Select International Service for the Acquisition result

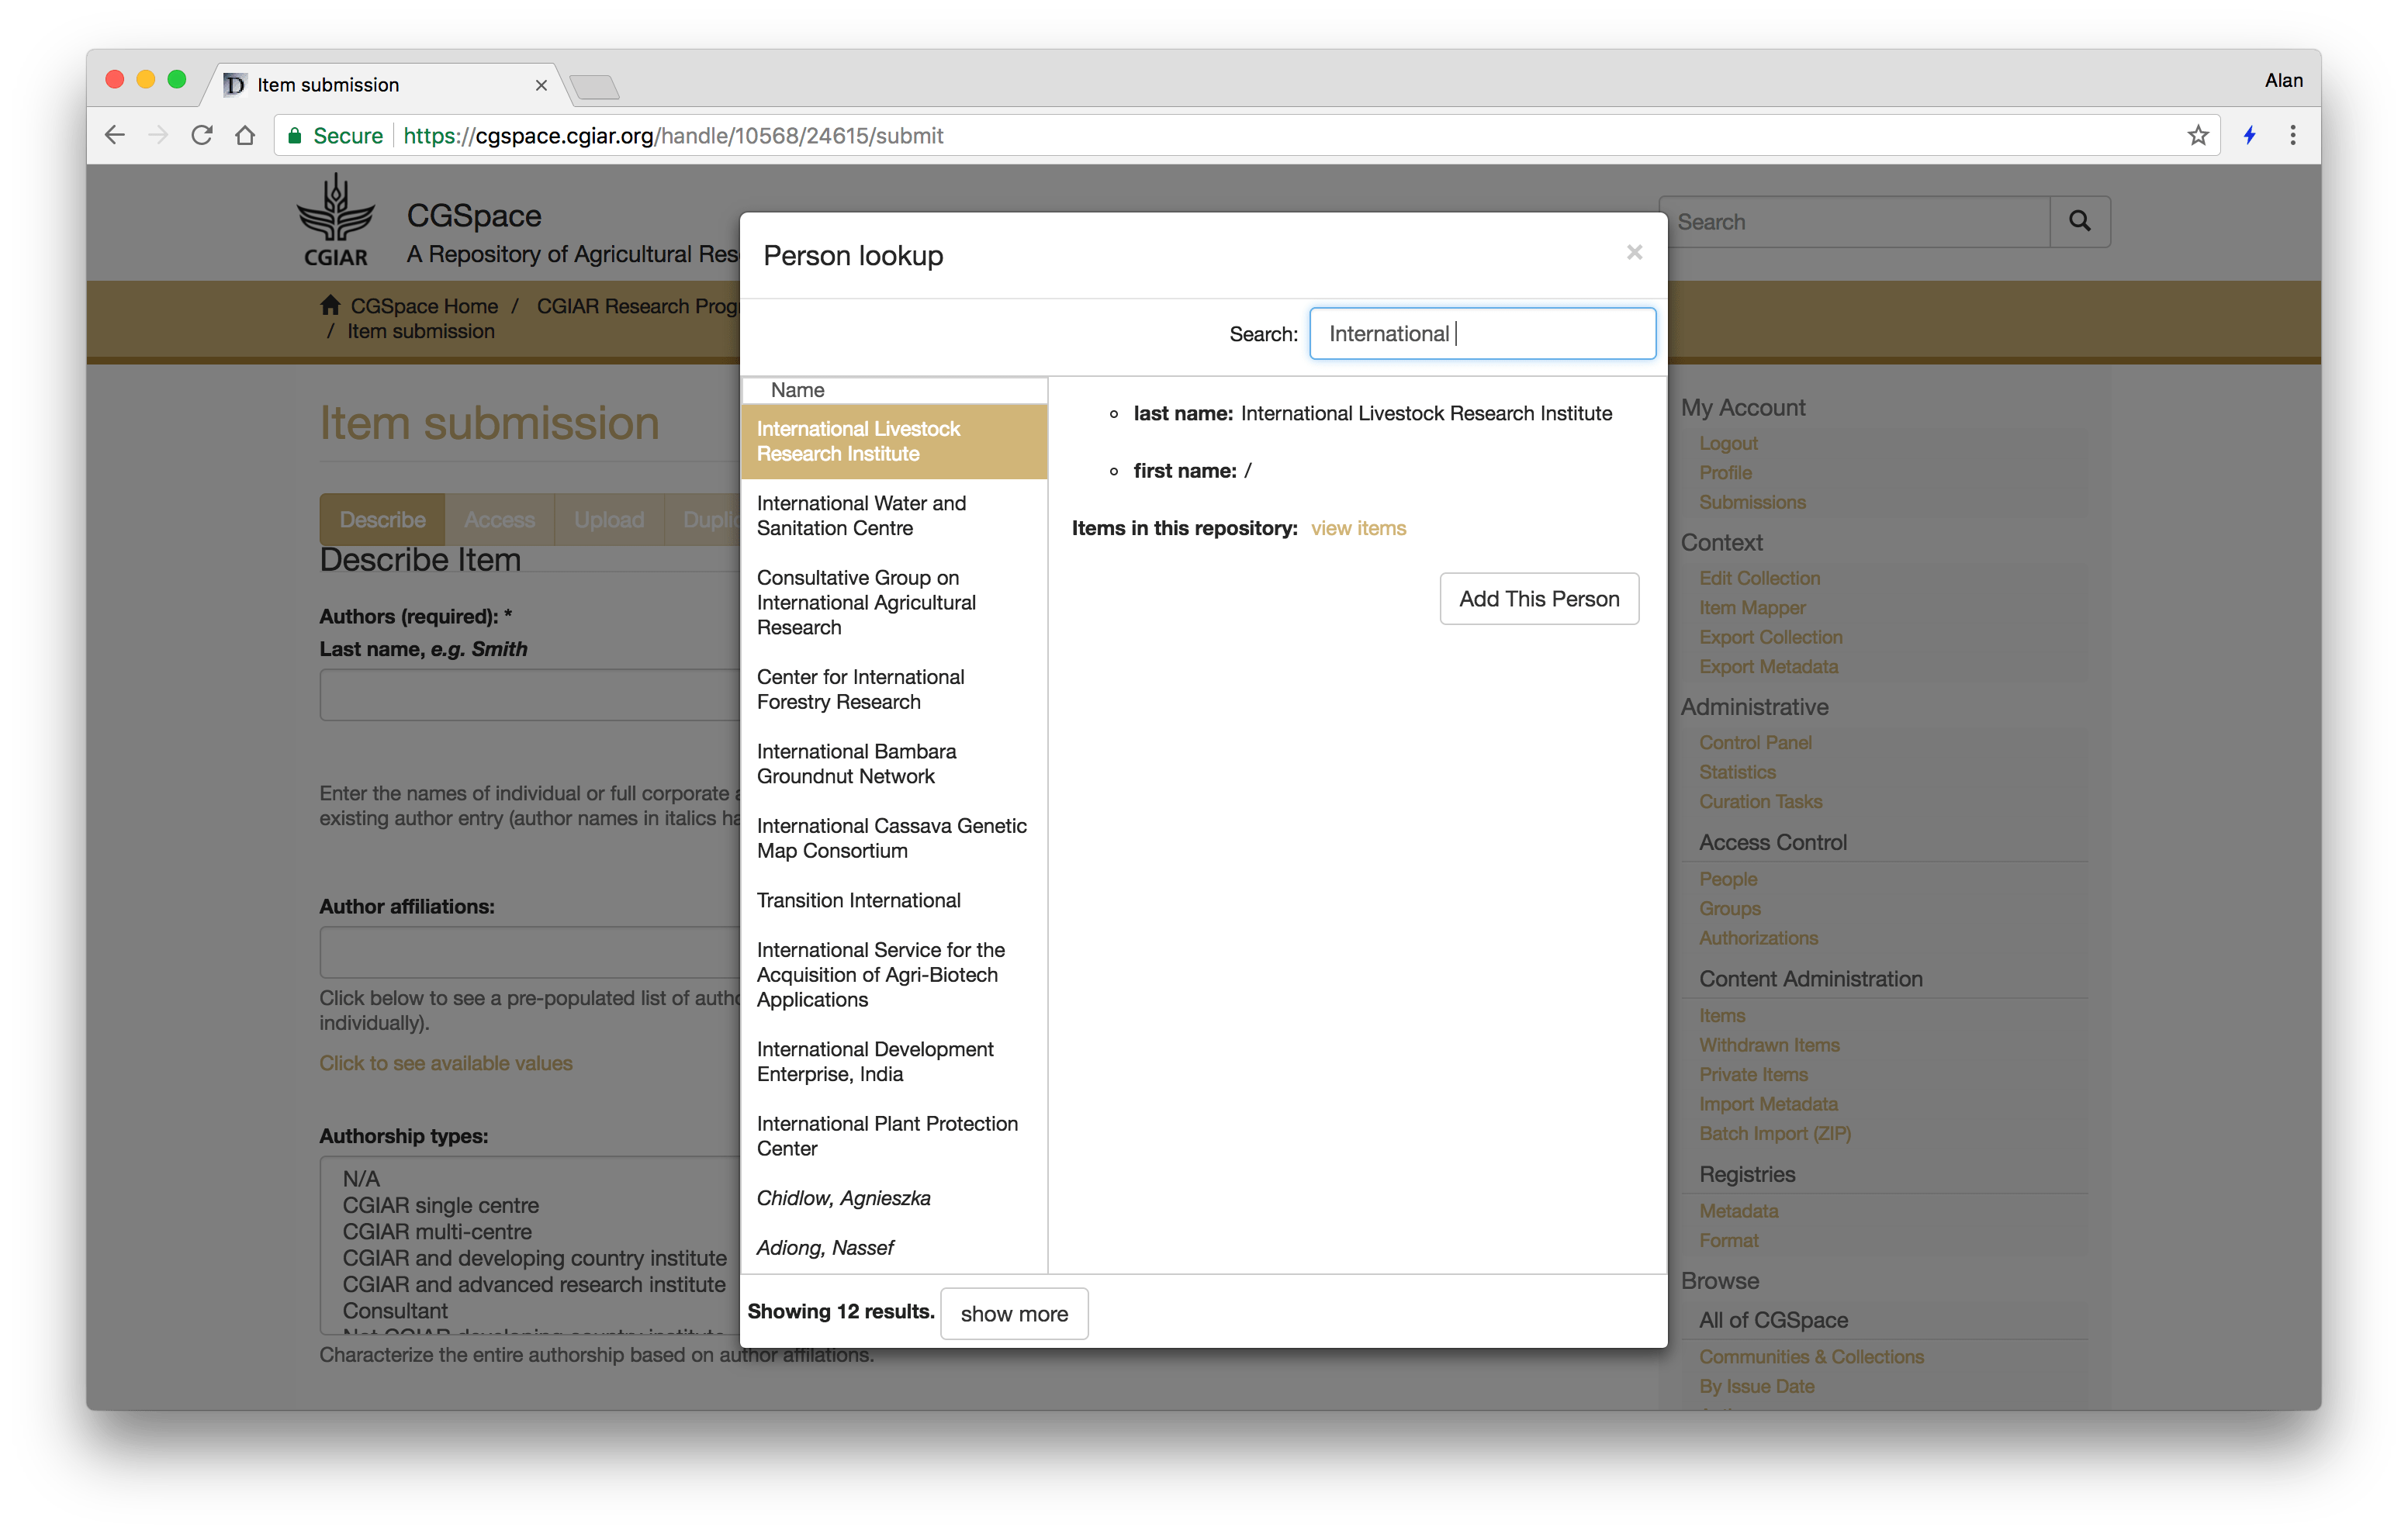[894, 974]
